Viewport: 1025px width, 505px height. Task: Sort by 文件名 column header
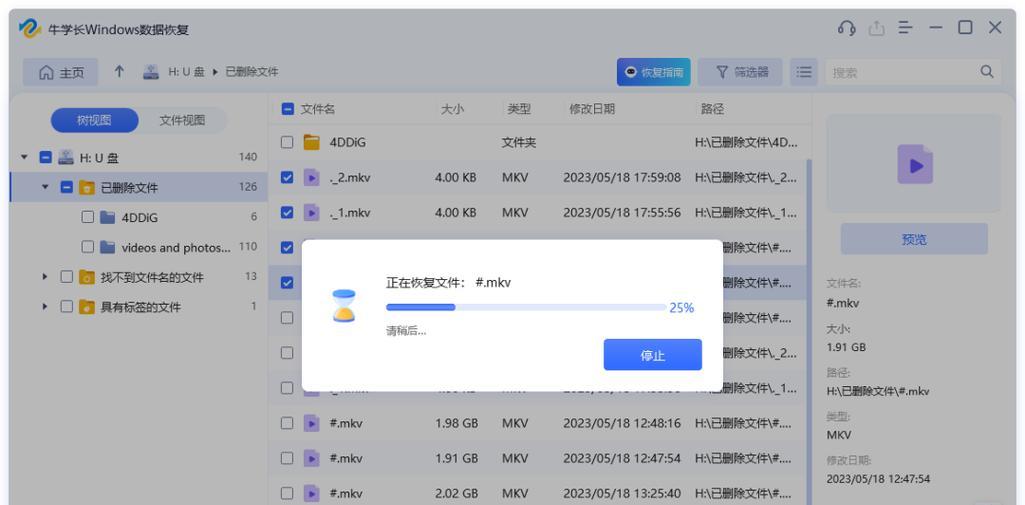[x=318, y=109]
